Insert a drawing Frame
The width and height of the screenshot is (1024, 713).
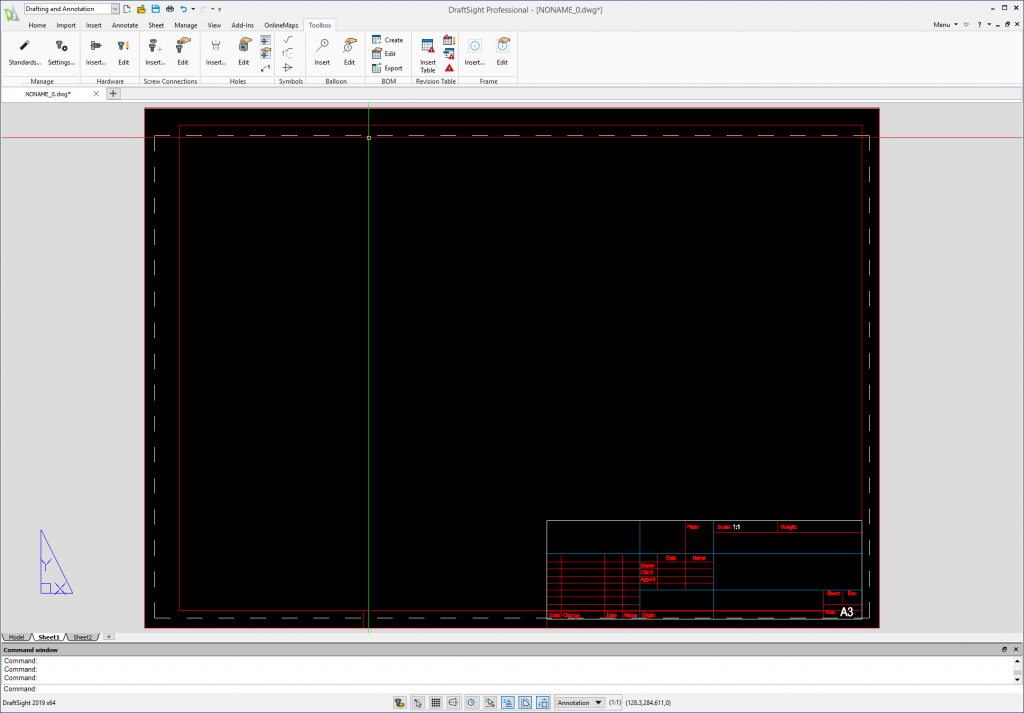(x=473, y=50)
